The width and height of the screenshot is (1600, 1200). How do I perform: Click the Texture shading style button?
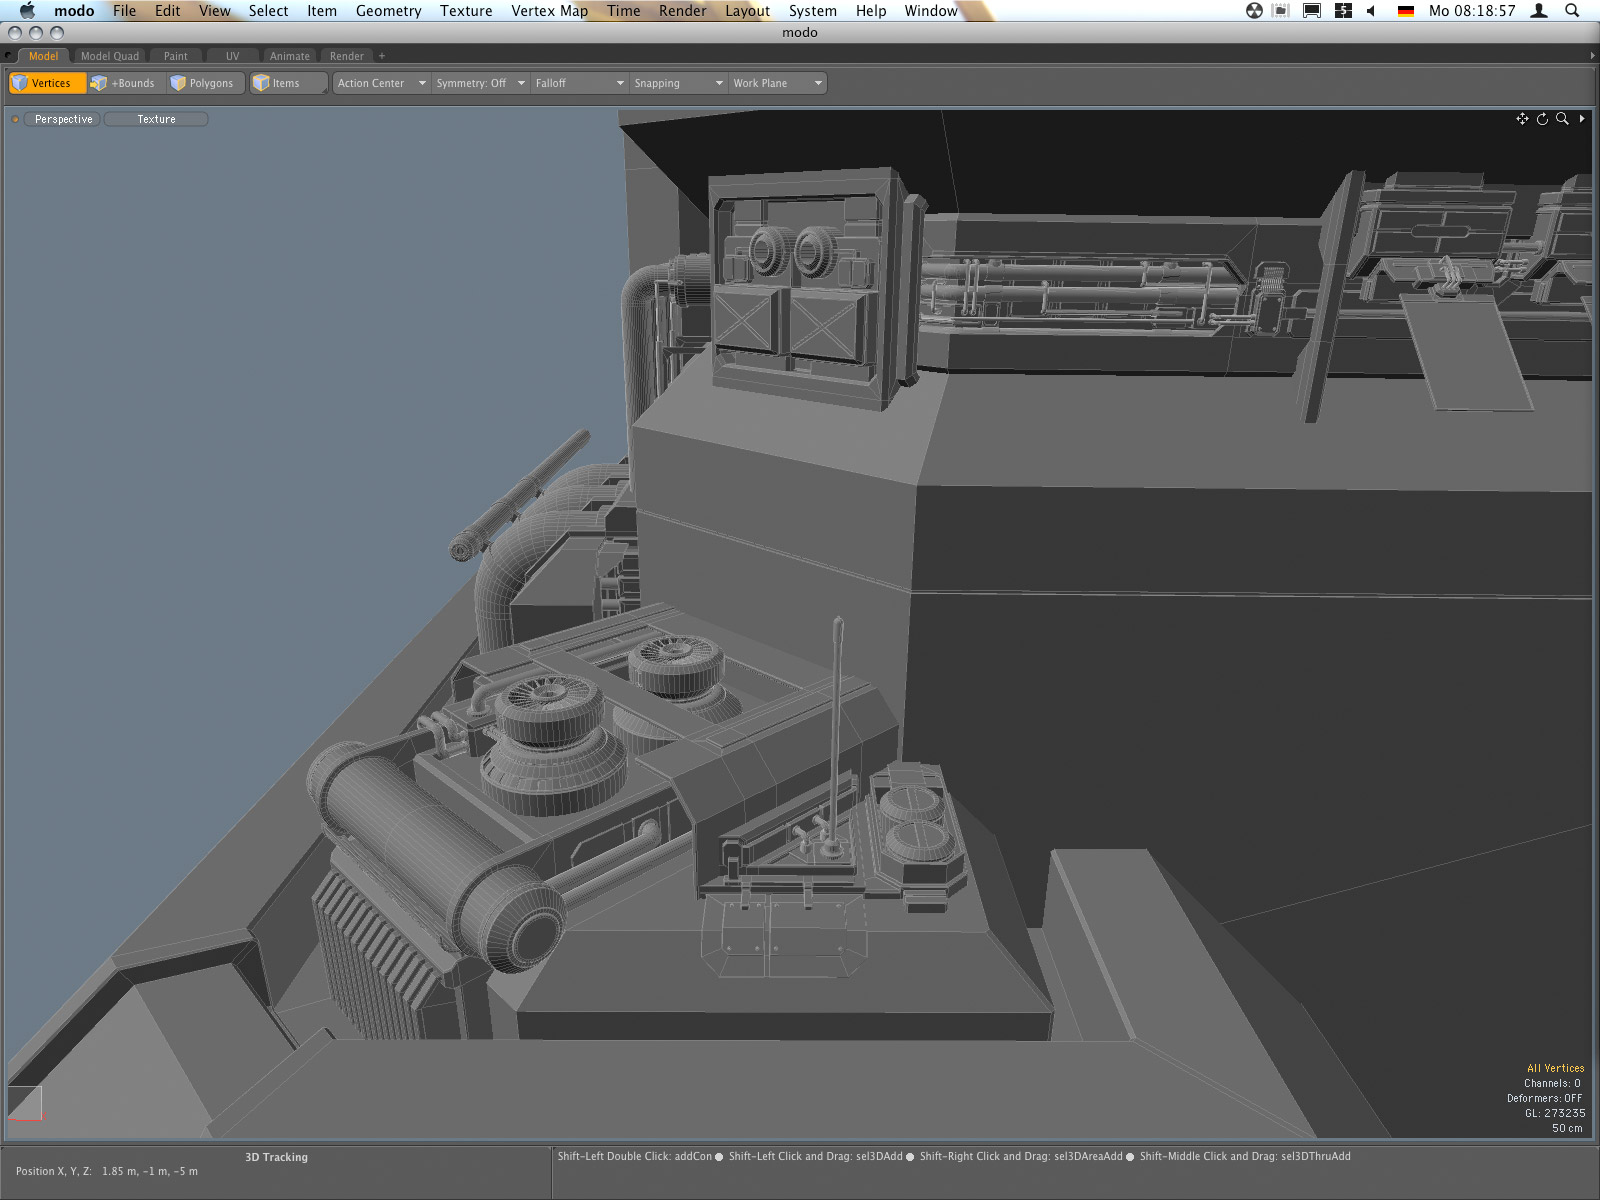[156, 119]
